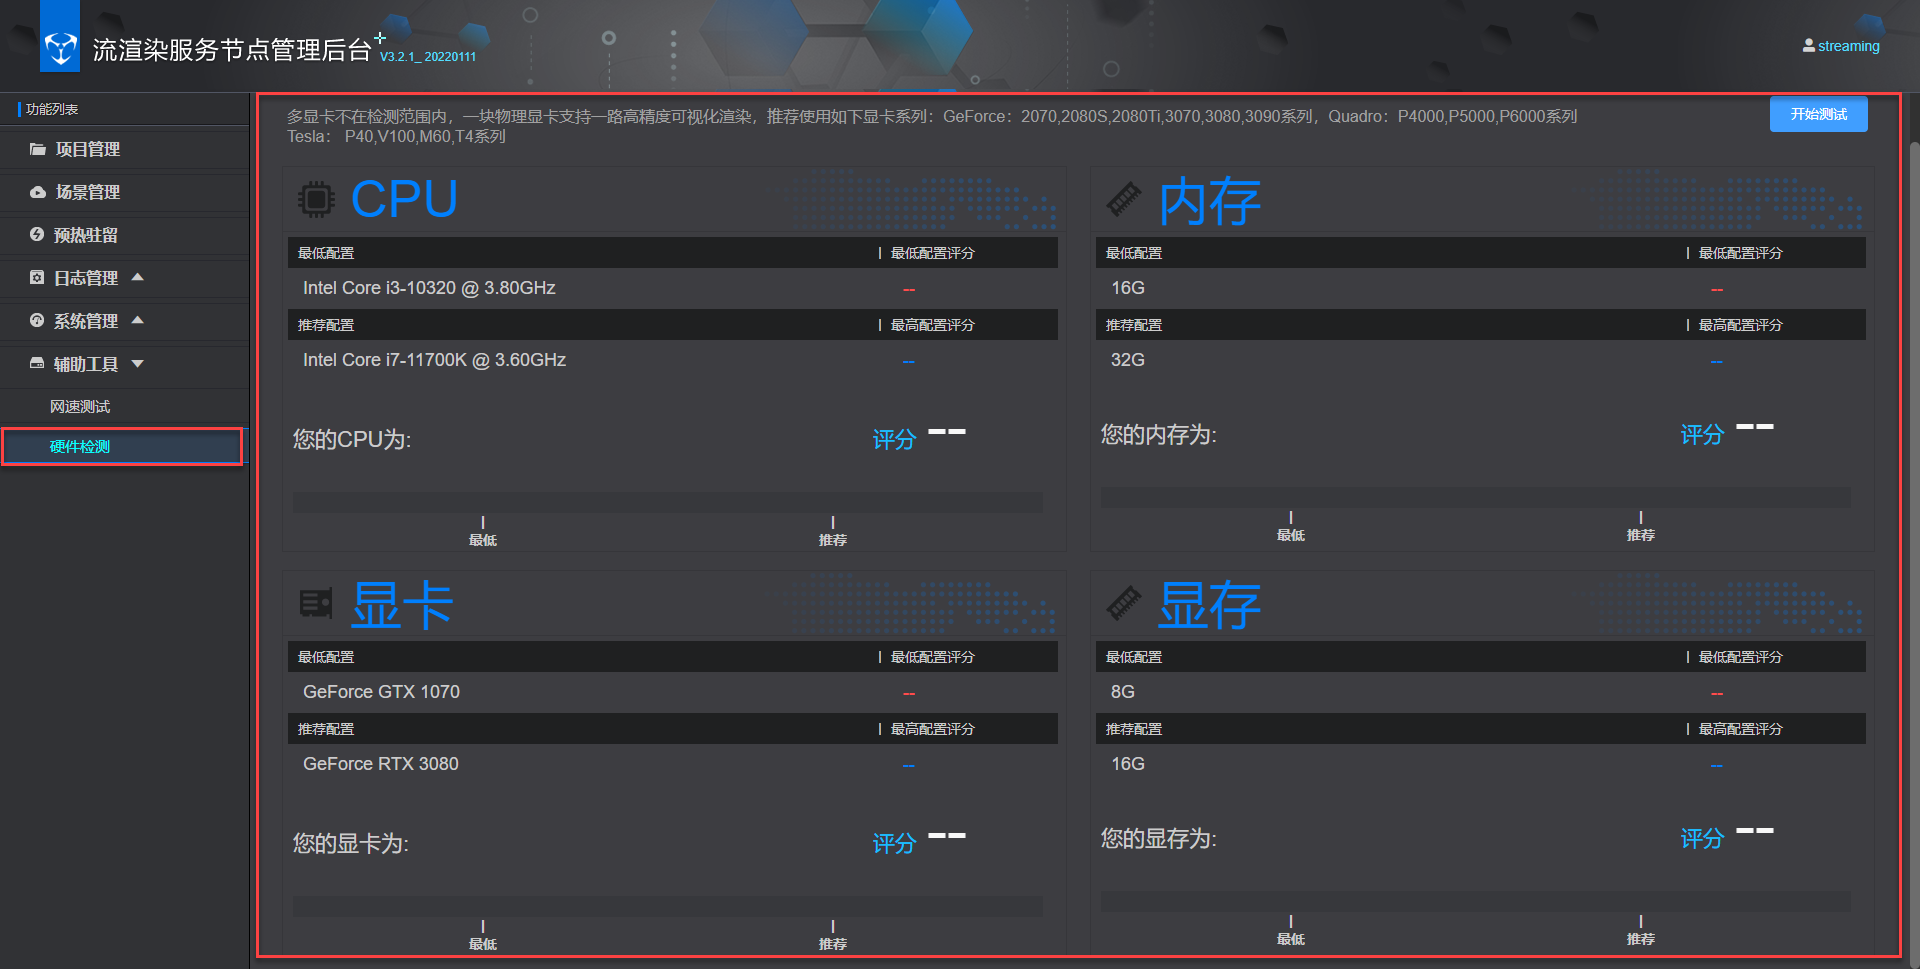Click the streaming username link
Viewport: 1920px width, 969px height.
point(1848,46)
